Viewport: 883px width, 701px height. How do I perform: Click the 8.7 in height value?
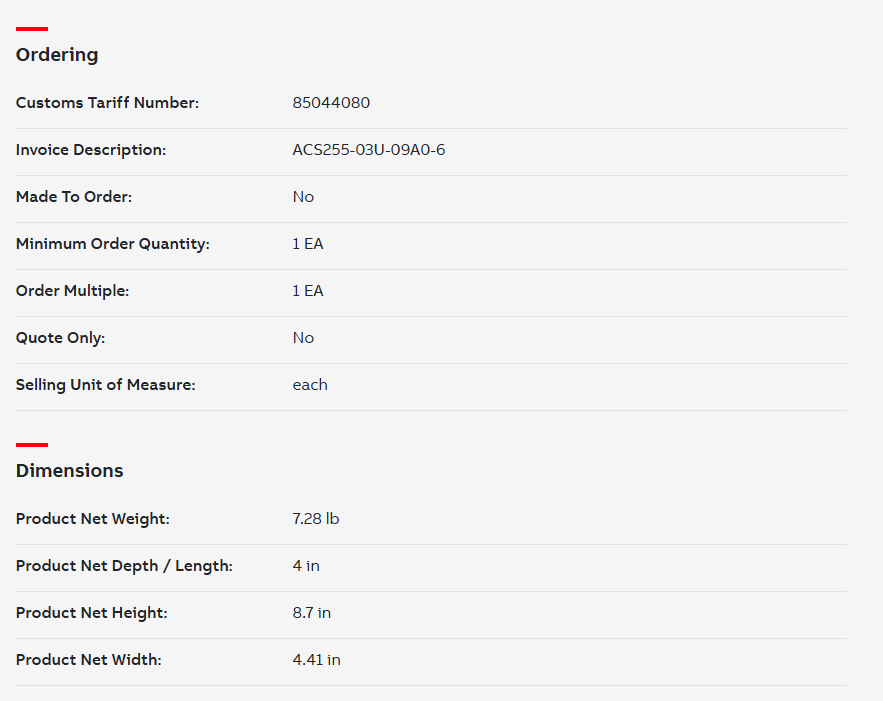click(311, 613)
